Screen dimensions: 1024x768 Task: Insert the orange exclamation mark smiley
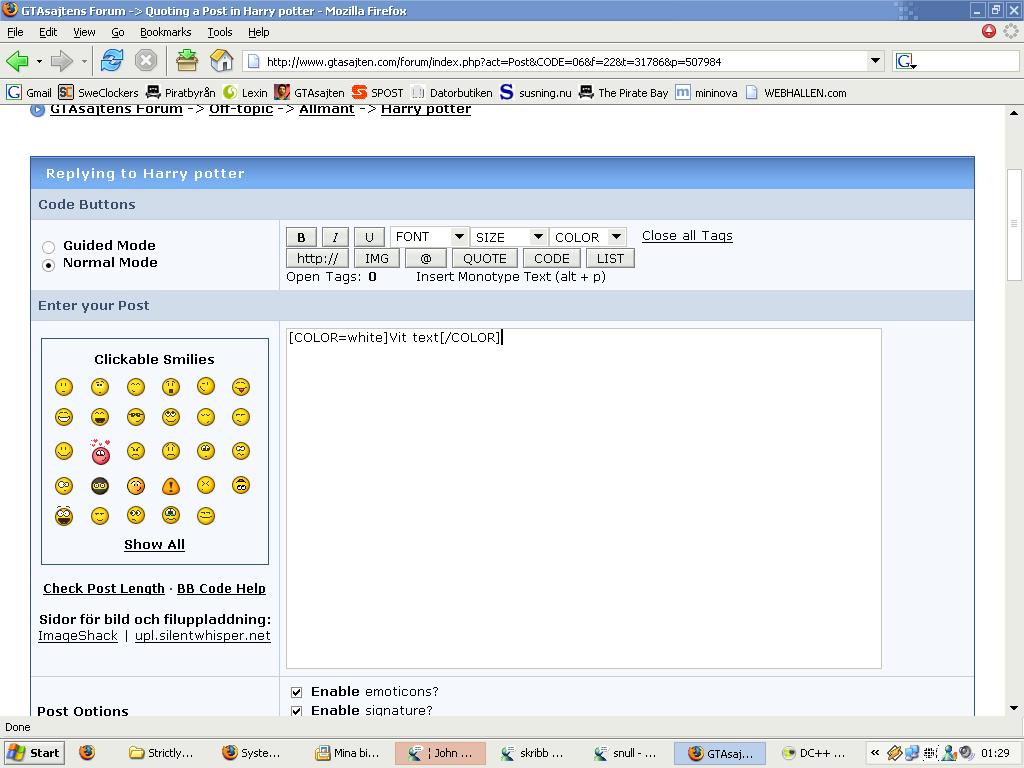170,486
